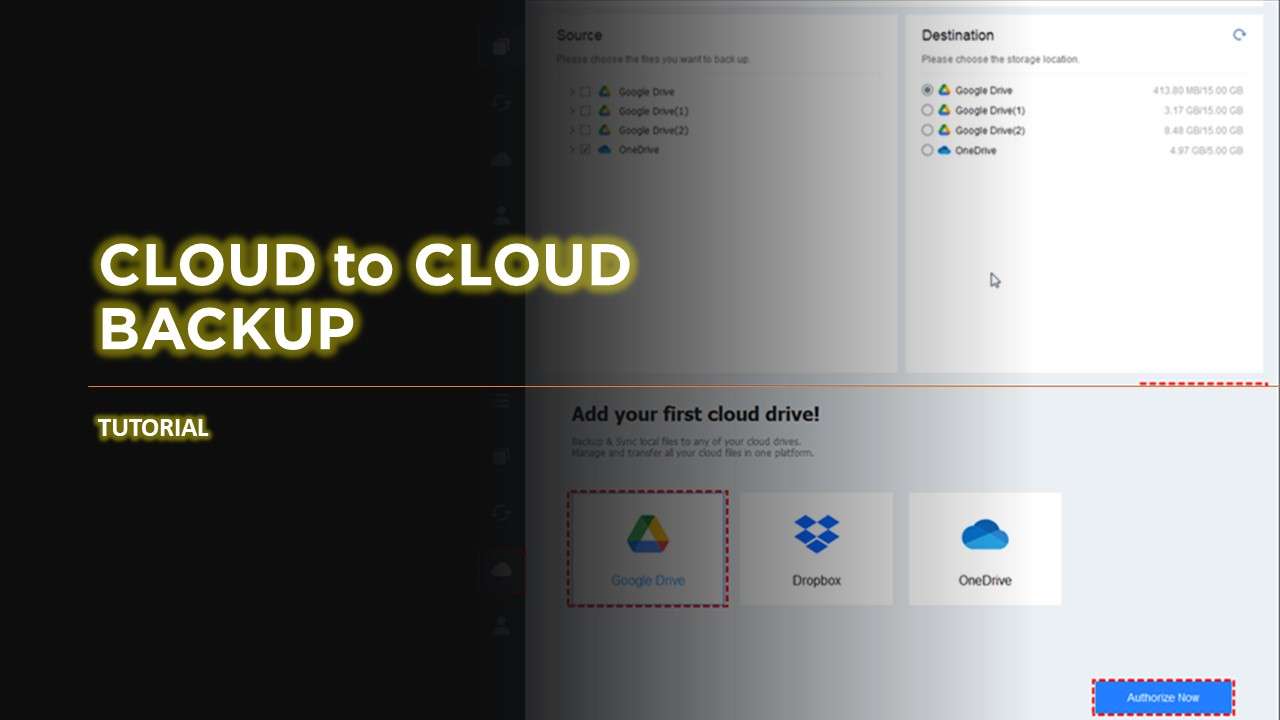
Task: Click the OneDrive cloud icon in the Source list
Action: point(604,149)
